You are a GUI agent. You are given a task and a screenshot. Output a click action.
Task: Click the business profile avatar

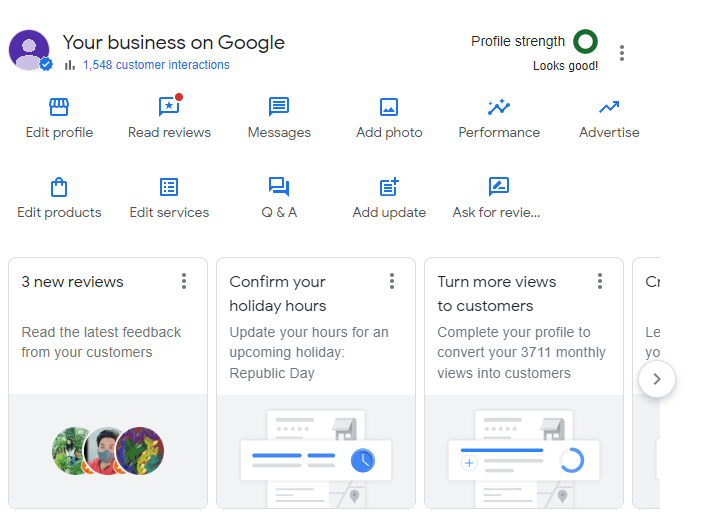(29, 50)
